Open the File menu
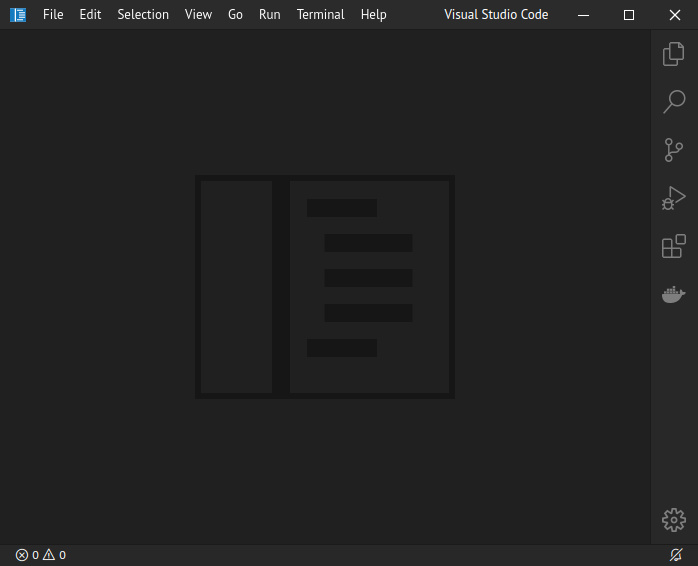The width and height of the screenshot is (698, 566). [53, 15]
